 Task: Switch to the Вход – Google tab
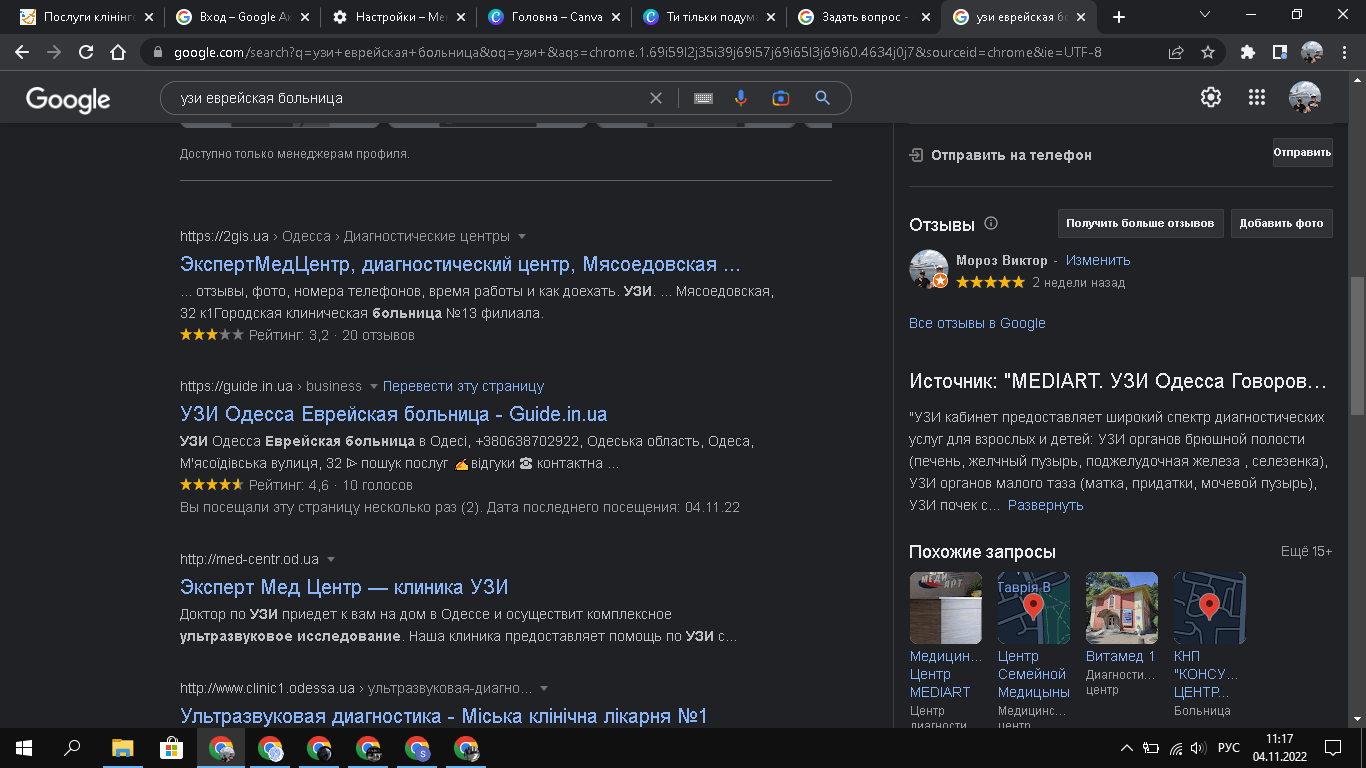(x=239, y=17)
